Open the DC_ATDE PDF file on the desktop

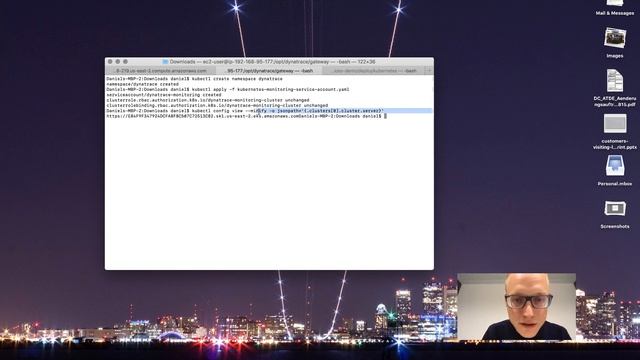(x=615, y=80)
